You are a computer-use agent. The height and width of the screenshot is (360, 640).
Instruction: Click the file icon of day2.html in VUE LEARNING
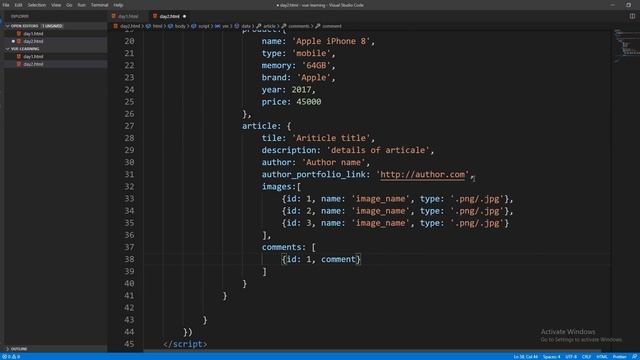pyautogui.click(x=19, y=64)
